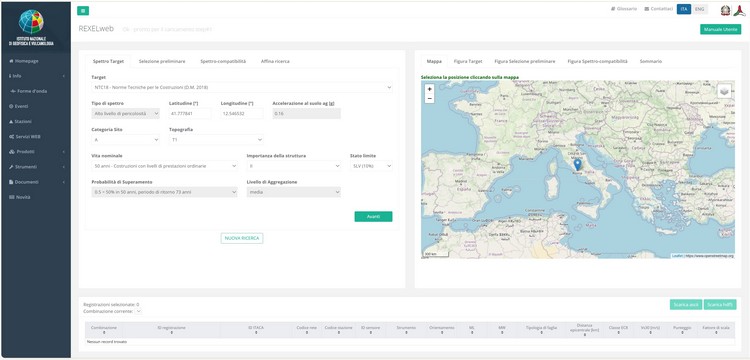The image size is (750, 360).
Task: Sort table by Tipologia di faglia column
Action: [542, 329]
